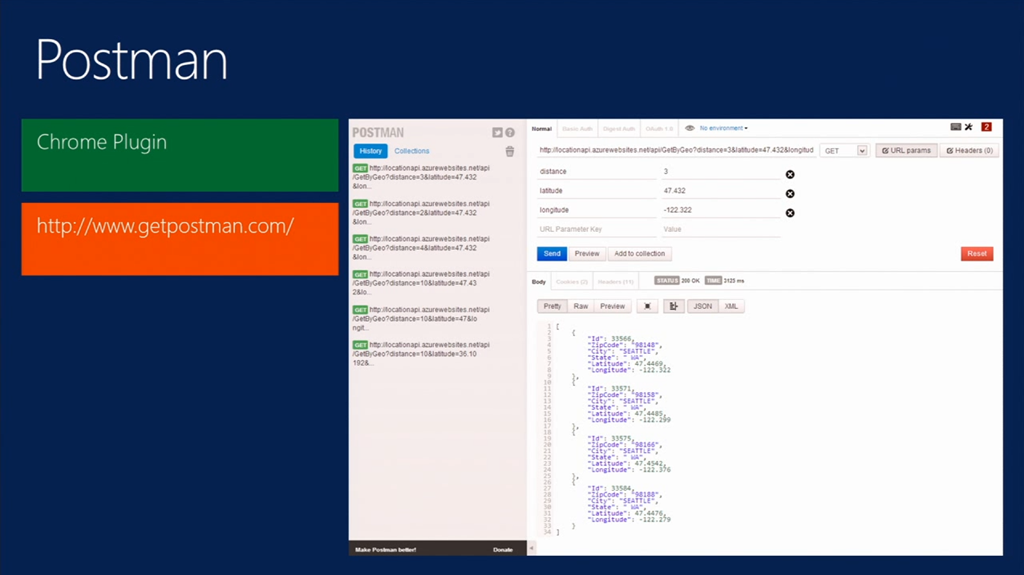Click the longitude value field -122.322
The width and height of the screenshot is (1024, 575).
coord(720,210)
